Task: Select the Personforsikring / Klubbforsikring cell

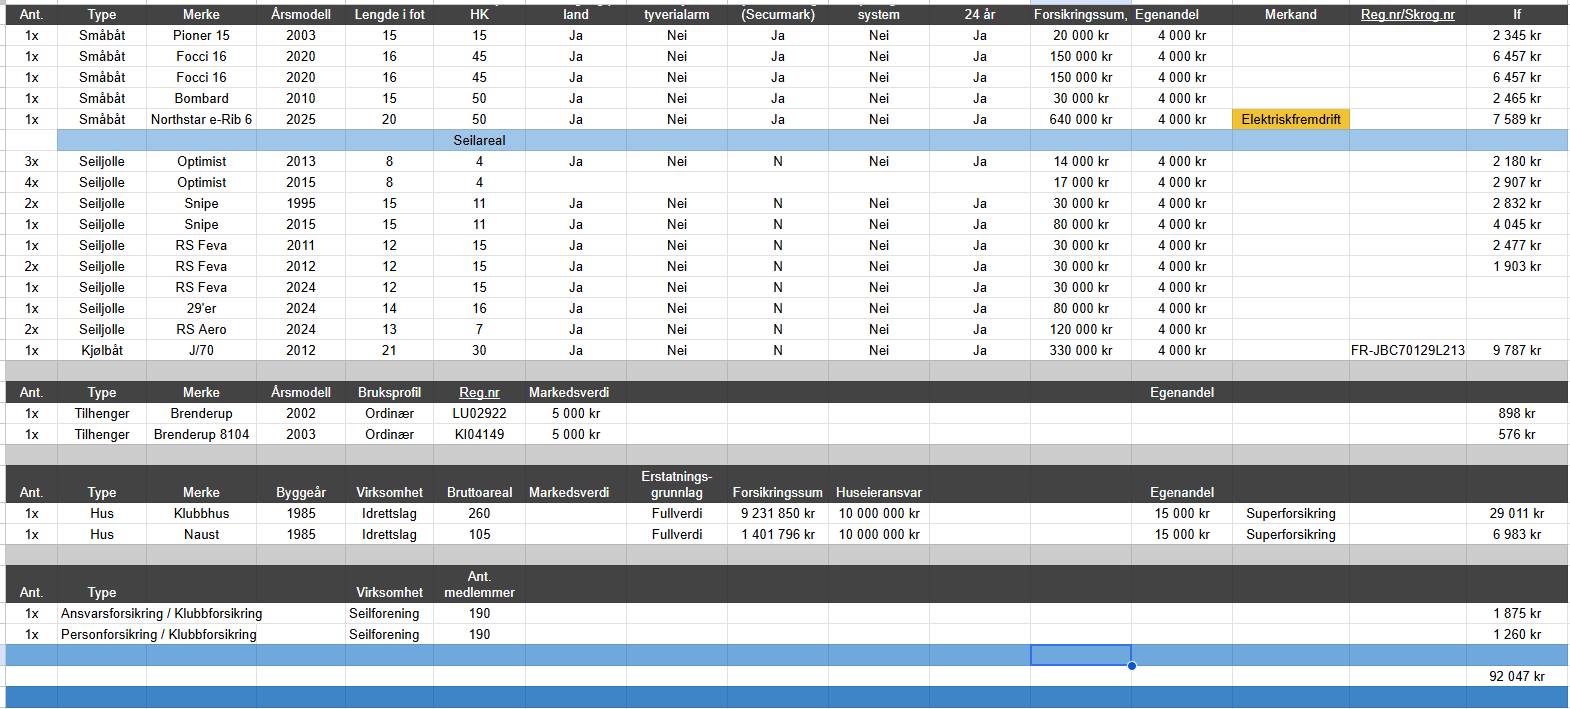Action: 159,634
